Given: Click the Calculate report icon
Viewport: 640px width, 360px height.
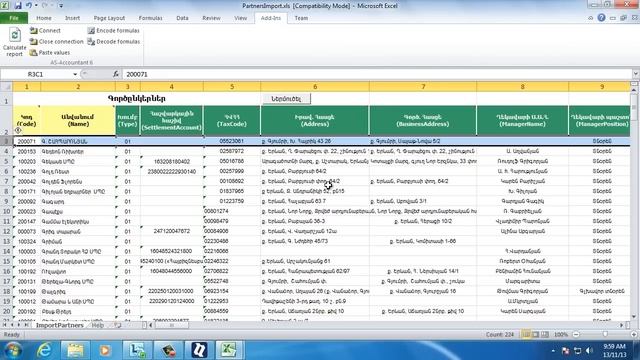Looking at the screenshot, I should click(15, 35).
